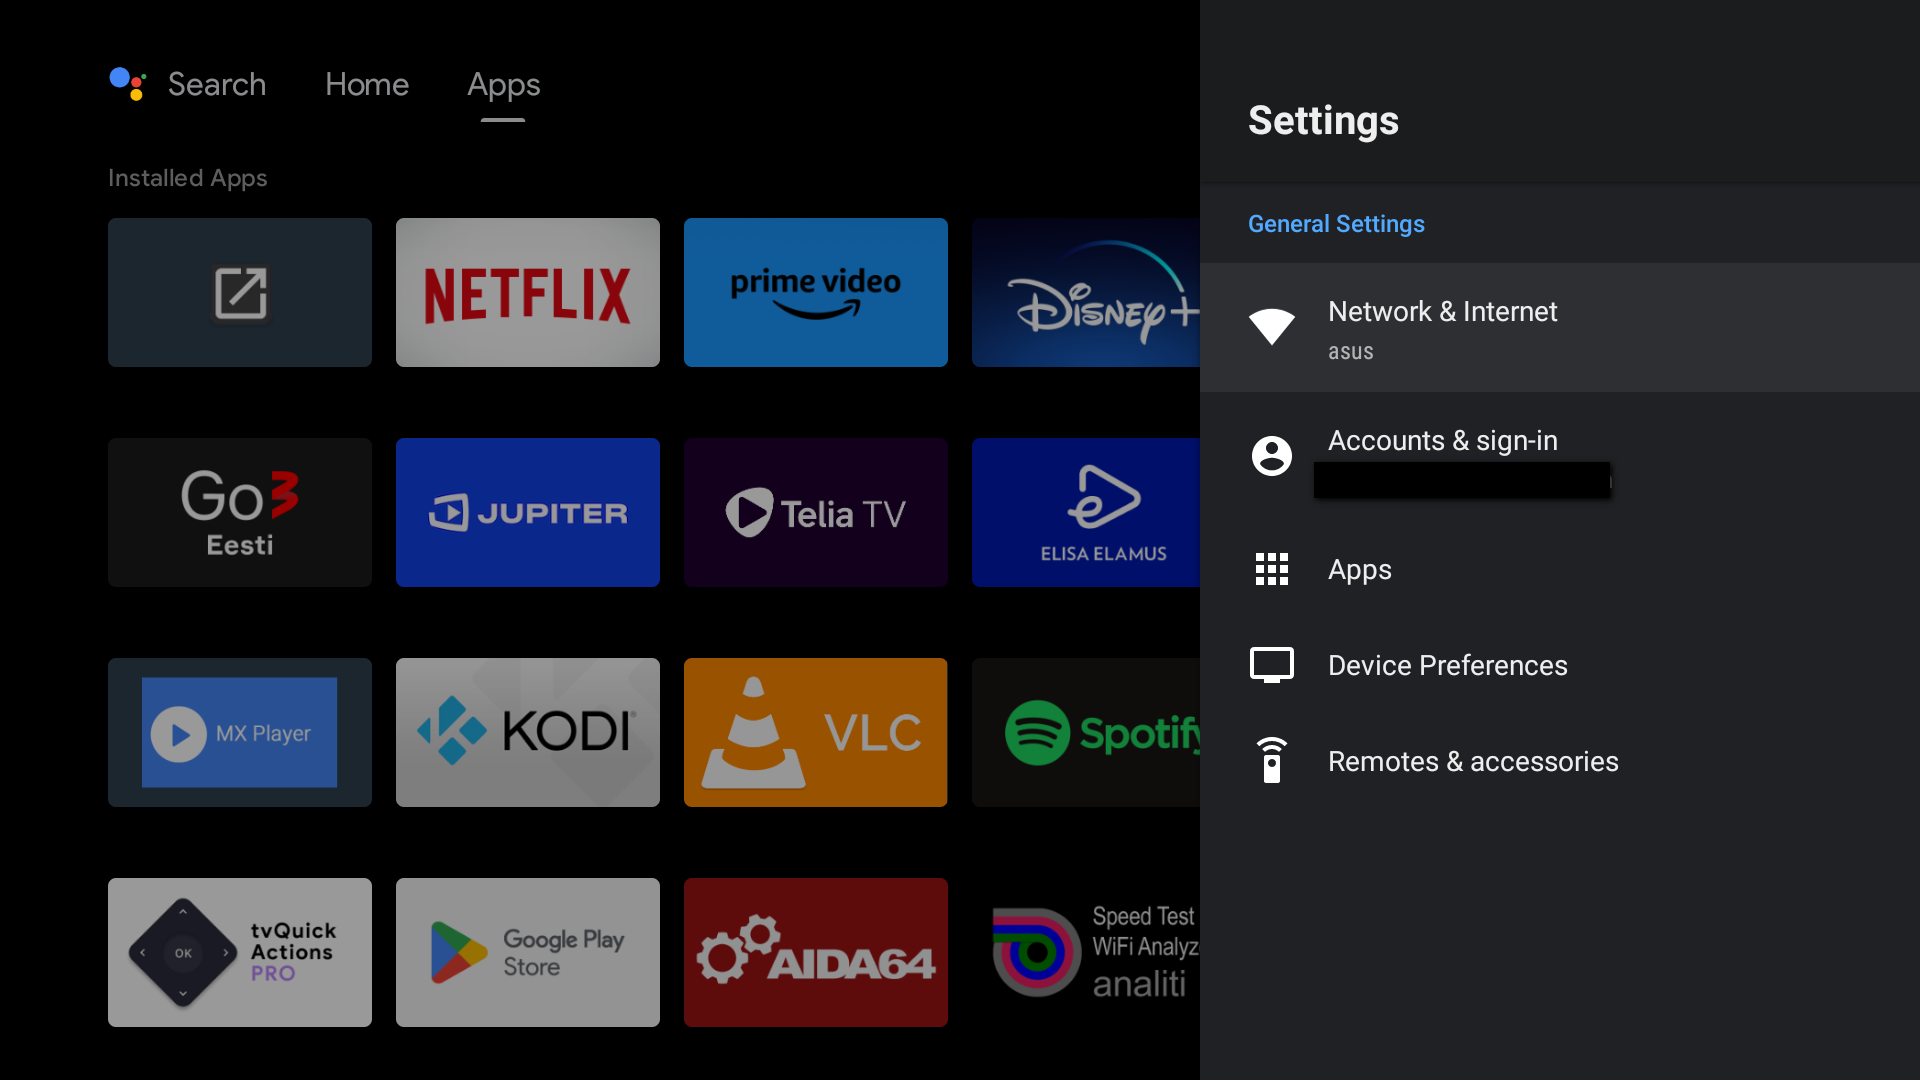
Task: Open analiti Speed Test WiFi Analyzer
Action: (x=1086, y=952)
